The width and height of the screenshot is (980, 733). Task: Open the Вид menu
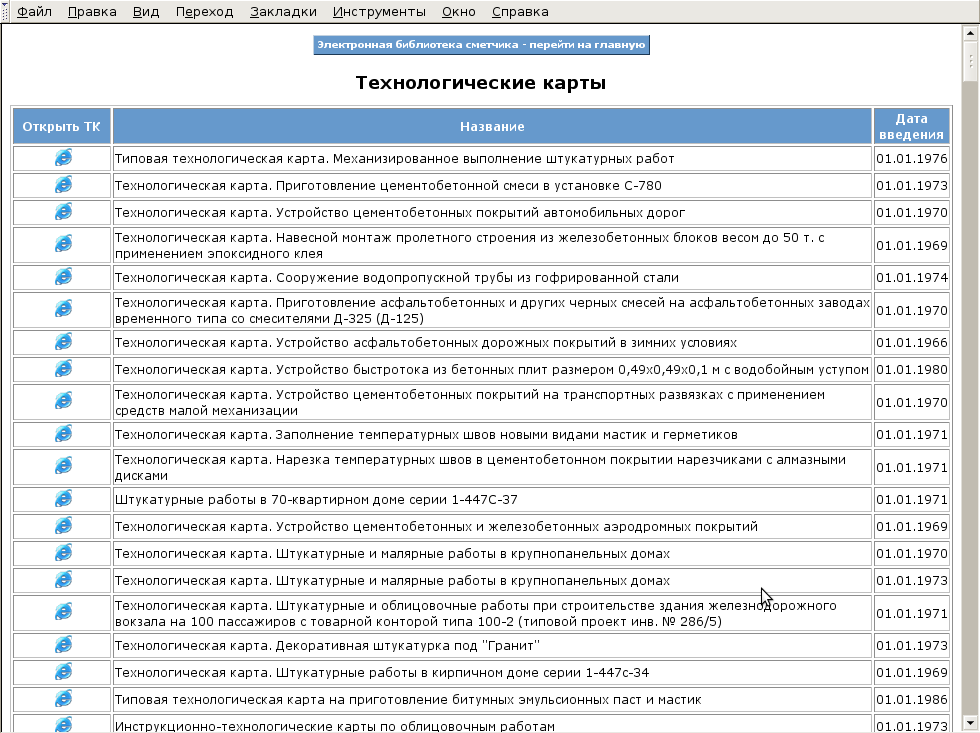146,12
